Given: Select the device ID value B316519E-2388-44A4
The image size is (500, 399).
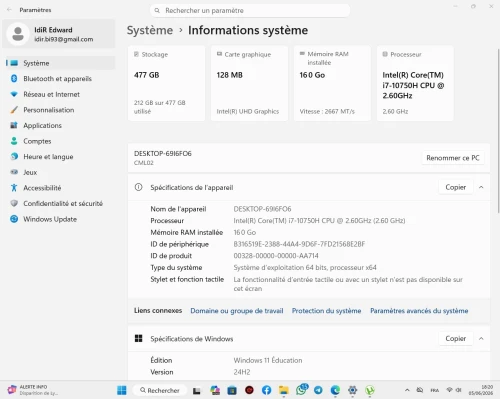Looking at the screenshot, I should [299, 244].
